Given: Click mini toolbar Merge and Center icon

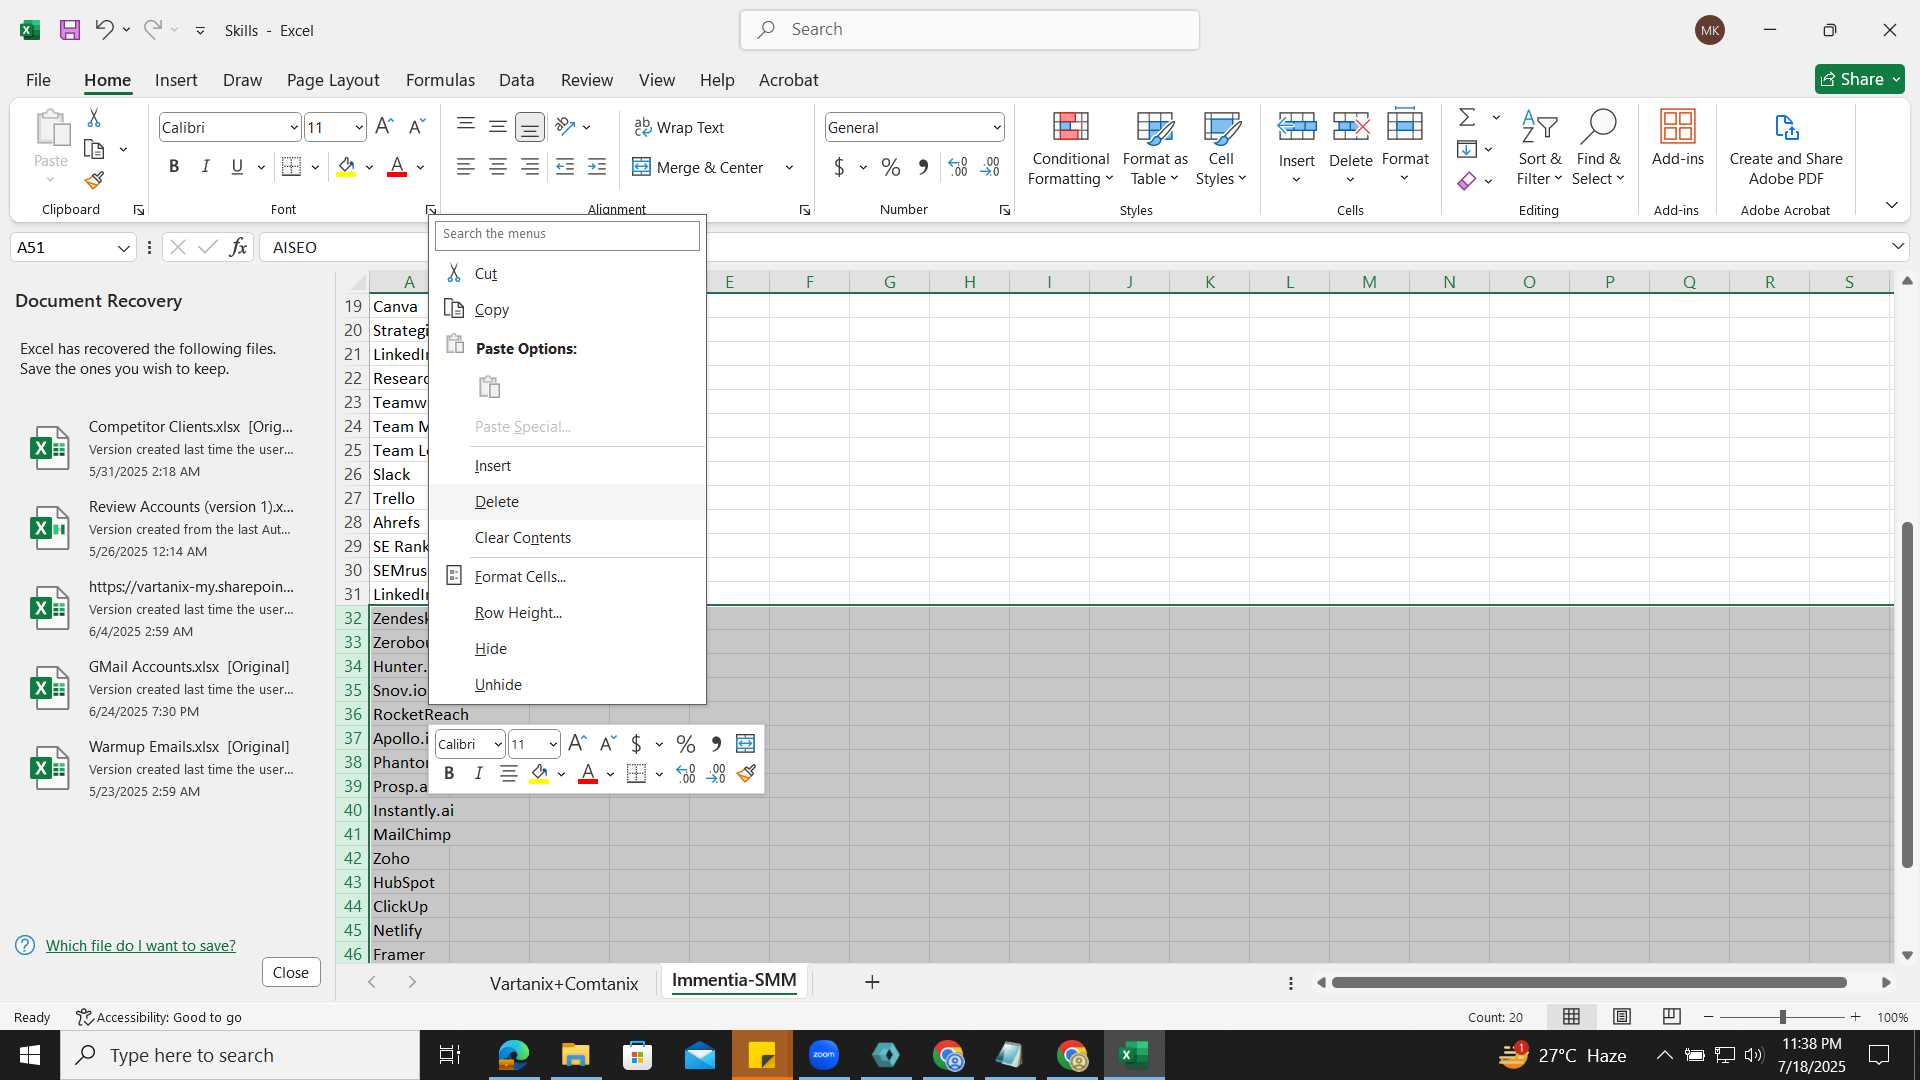Looking at the screenshot, I should click(x=745, y=743).
